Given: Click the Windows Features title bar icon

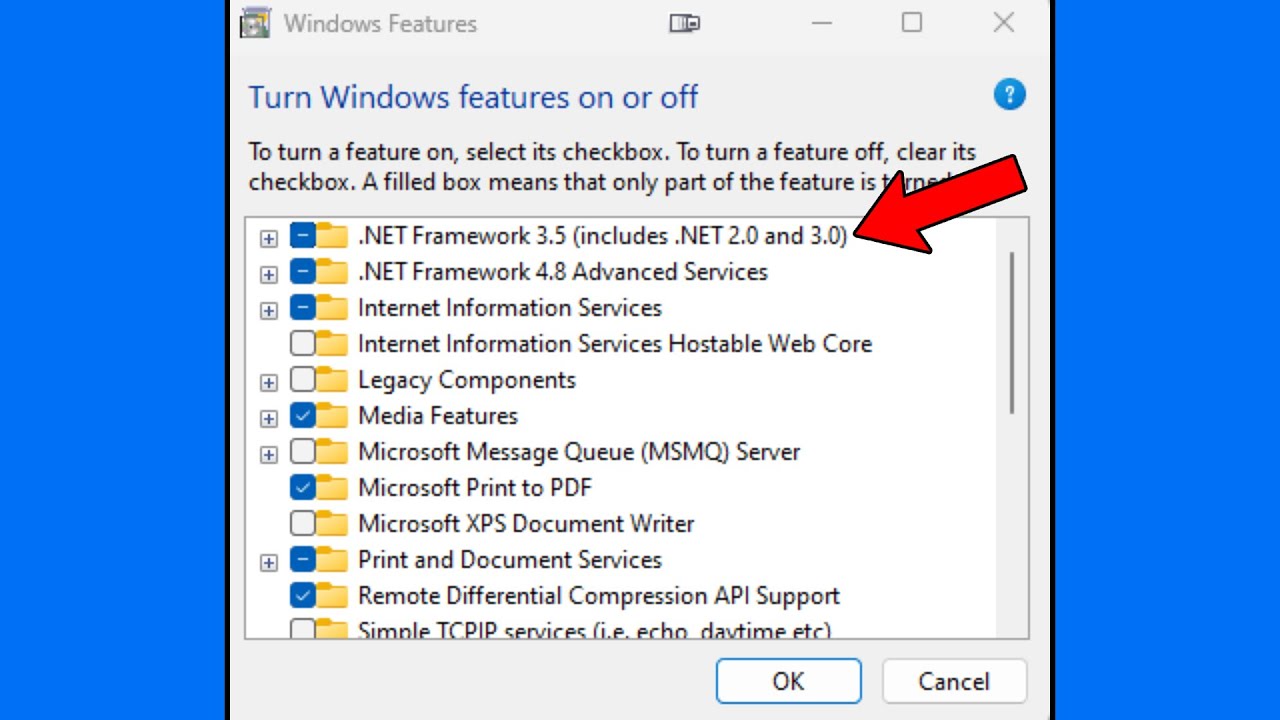Looking at the screenshot, I should (256, 23).
